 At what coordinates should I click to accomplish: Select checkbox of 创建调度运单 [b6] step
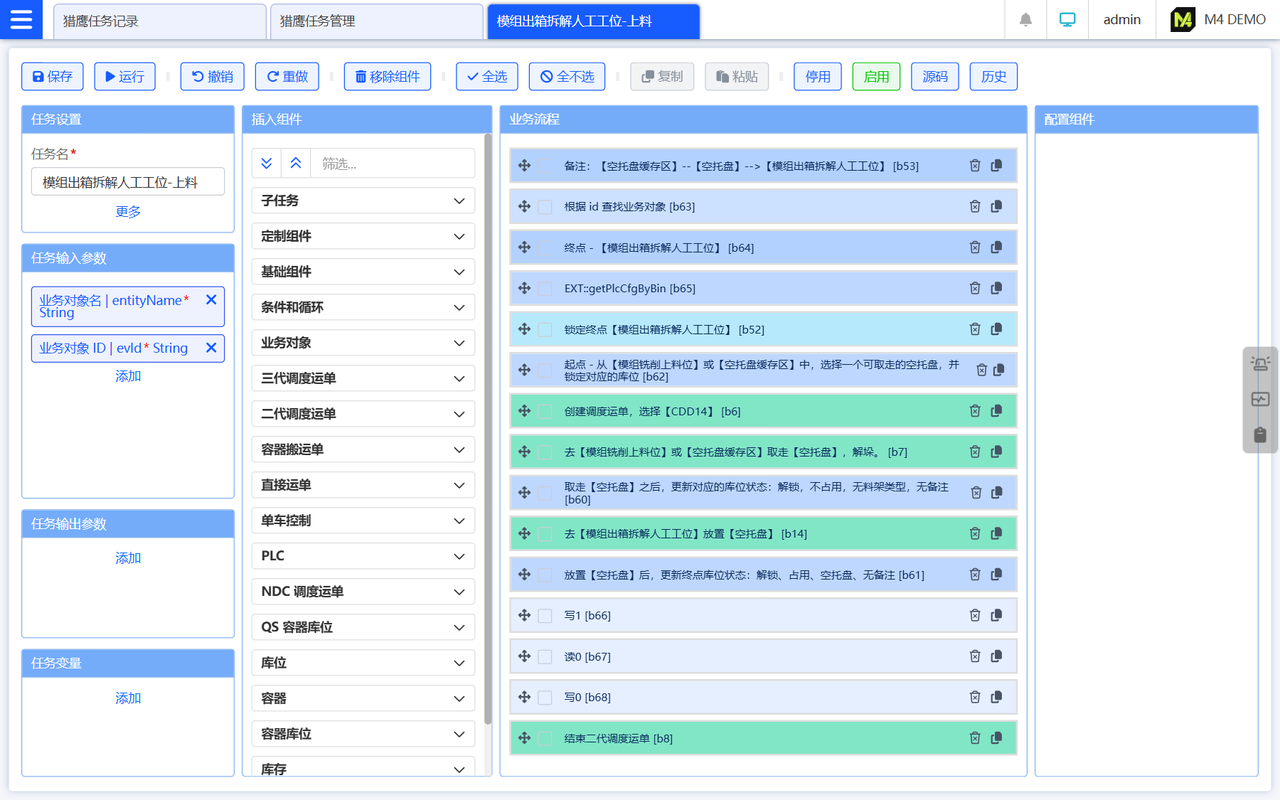click(x=545, y=412)
